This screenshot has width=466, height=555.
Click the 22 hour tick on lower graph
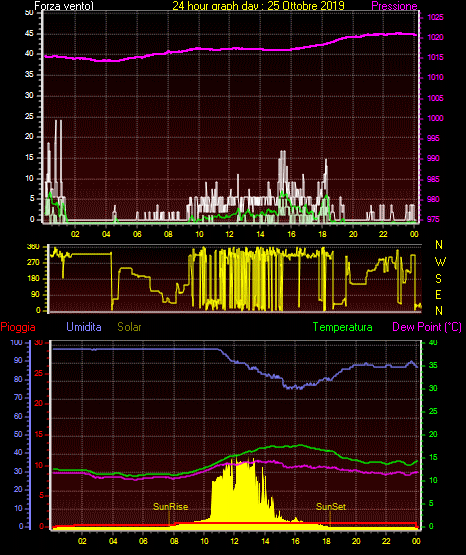386,541
